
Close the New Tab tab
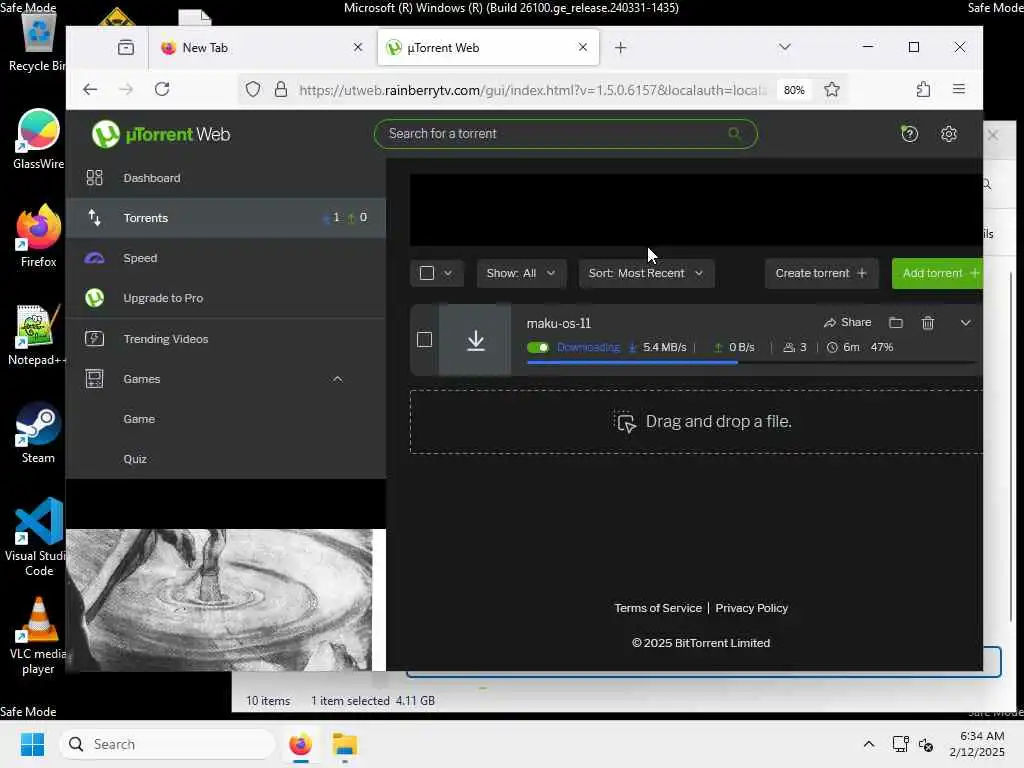pos(357,47)
